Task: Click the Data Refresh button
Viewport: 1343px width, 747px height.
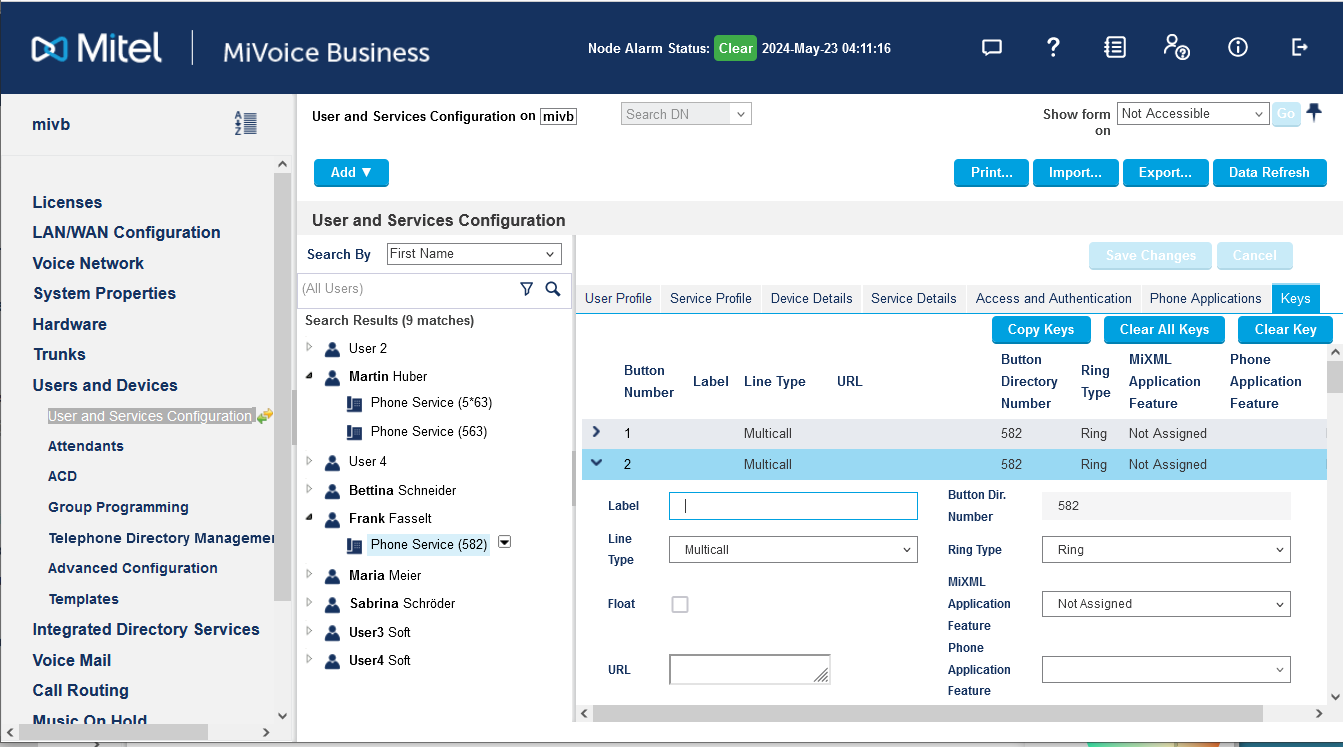Action: [x=1268, y=173]
